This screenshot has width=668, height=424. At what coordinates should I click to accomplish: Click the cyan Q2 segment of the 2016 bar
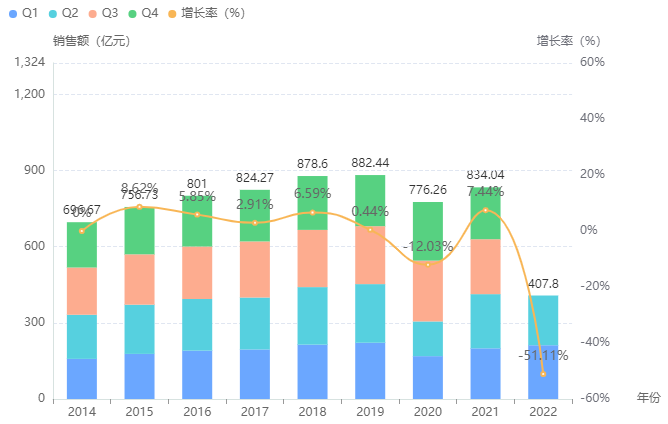coord(197,324)
